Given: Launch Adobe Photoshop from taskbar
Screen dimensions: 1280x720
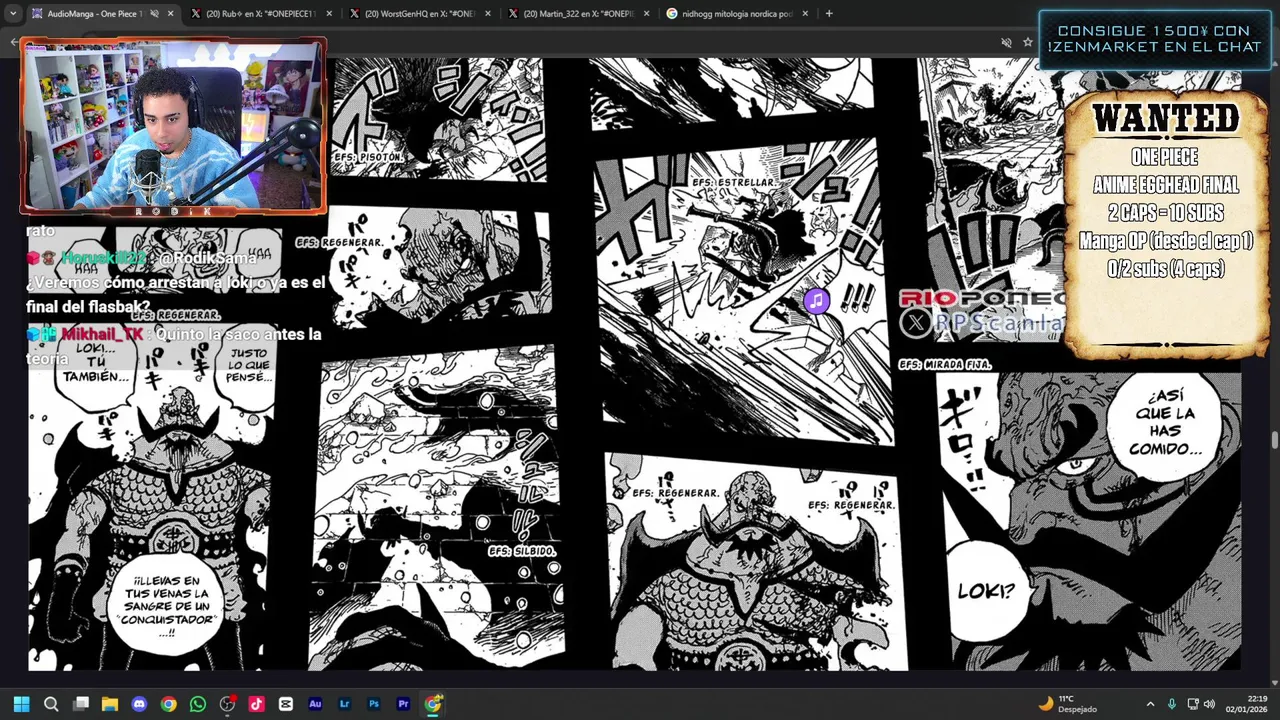Looking at the screenshot, I should pos(374,704).
